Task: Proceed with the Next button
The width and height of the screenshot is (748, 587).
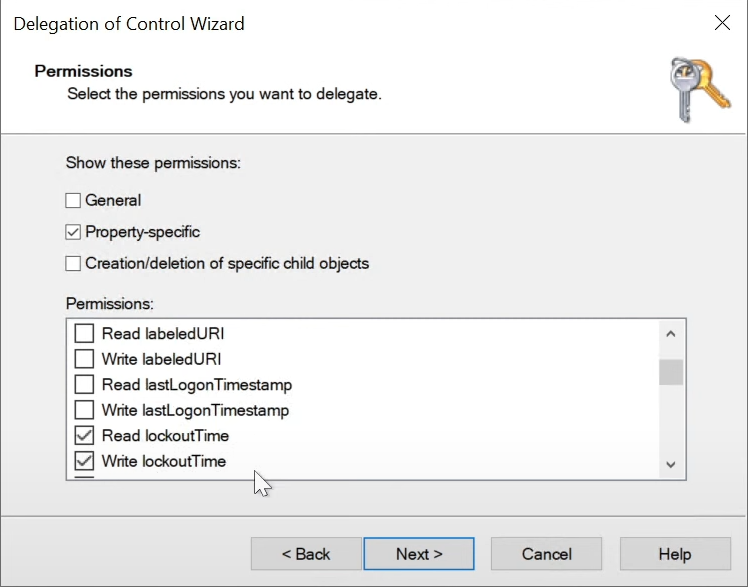Action: [419, 554]
